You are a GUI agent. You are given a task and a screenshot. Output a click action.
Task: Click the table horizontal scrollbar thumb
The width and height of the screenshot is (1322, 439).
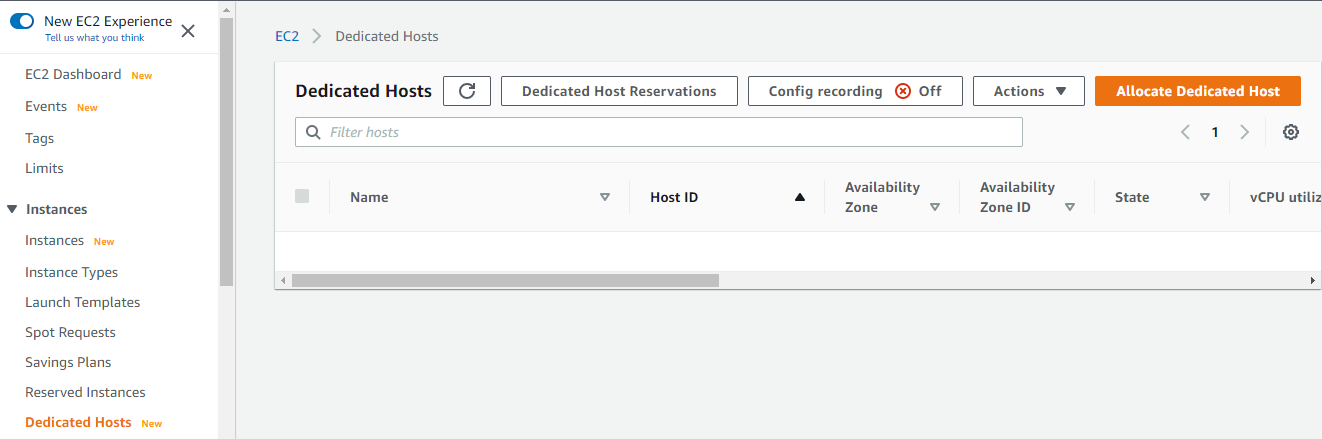[x=505, y=281]
